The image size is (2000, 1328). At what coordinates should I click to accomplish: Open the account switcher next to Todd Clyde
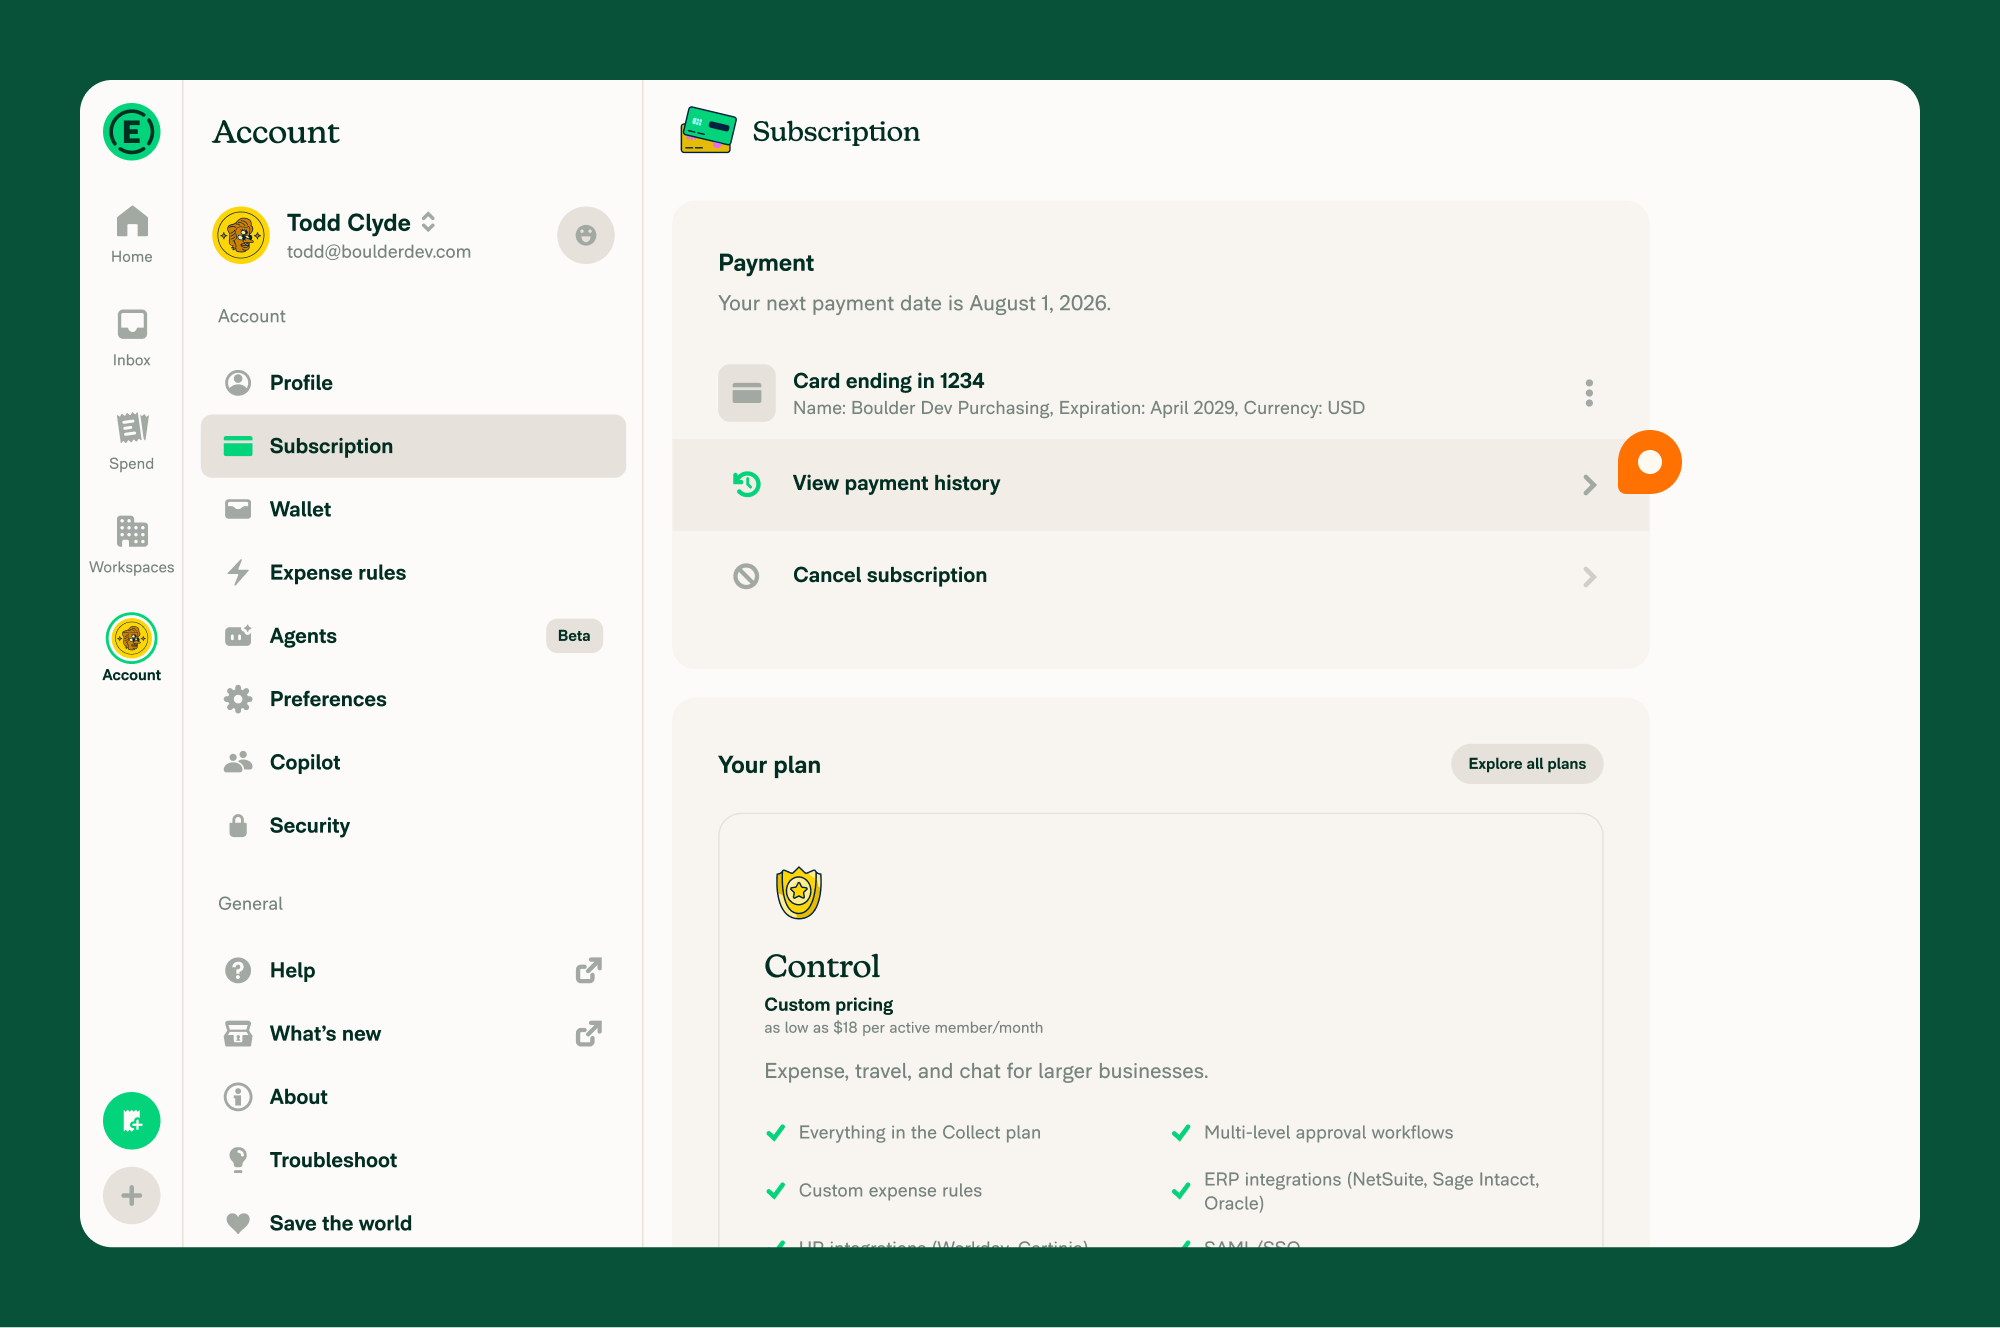tap(428, 222)
